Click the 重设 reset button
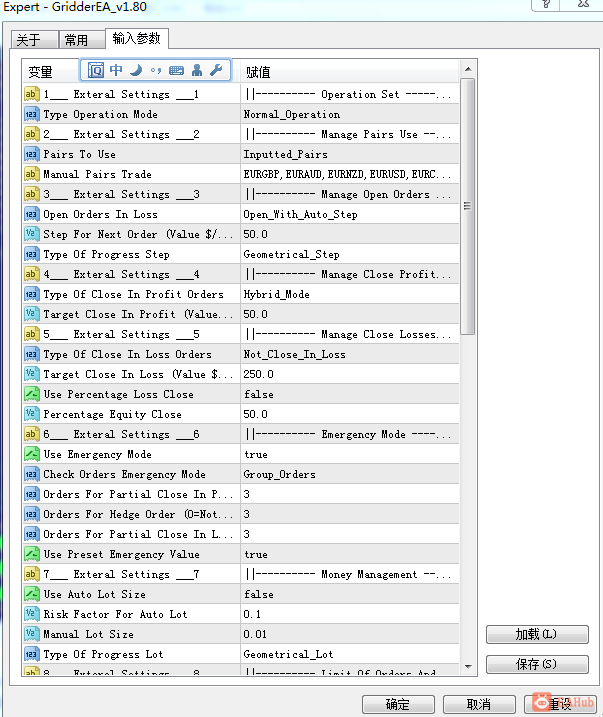Viewport: 603px width, 717px height. pyautogui.click(x=560, y=704)
